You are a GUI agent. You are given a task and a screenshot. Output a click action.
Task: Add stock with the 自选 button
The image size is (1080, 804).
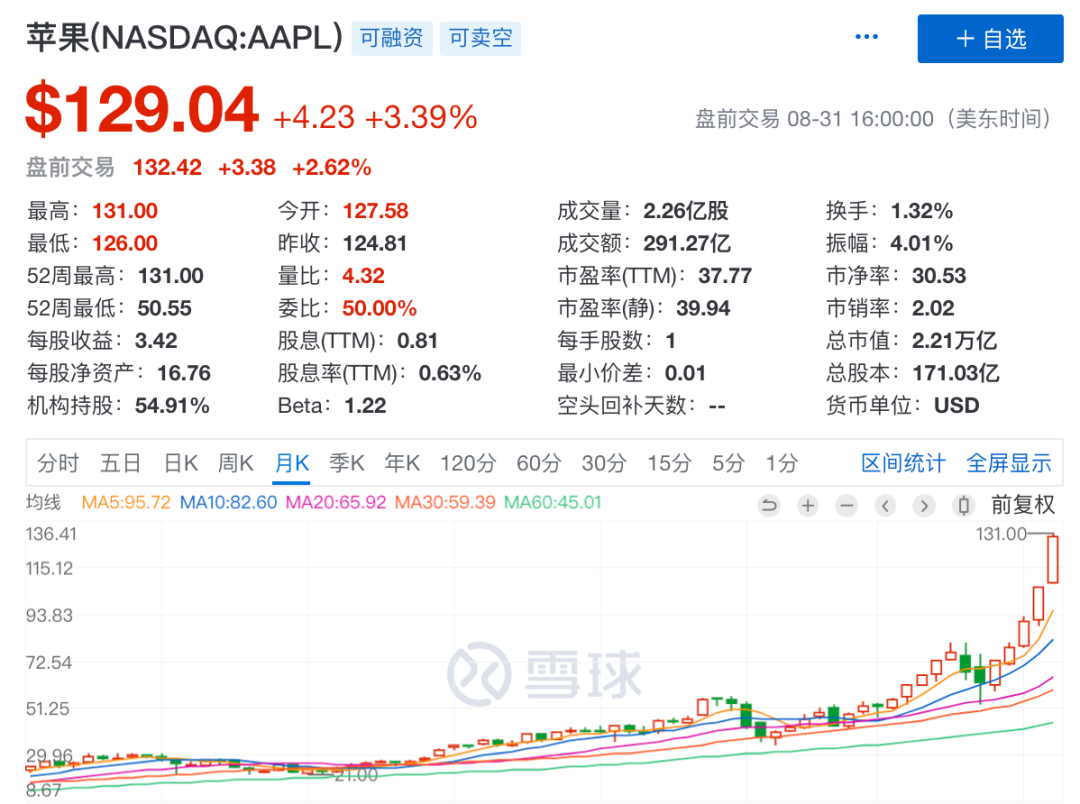point(990,39)
